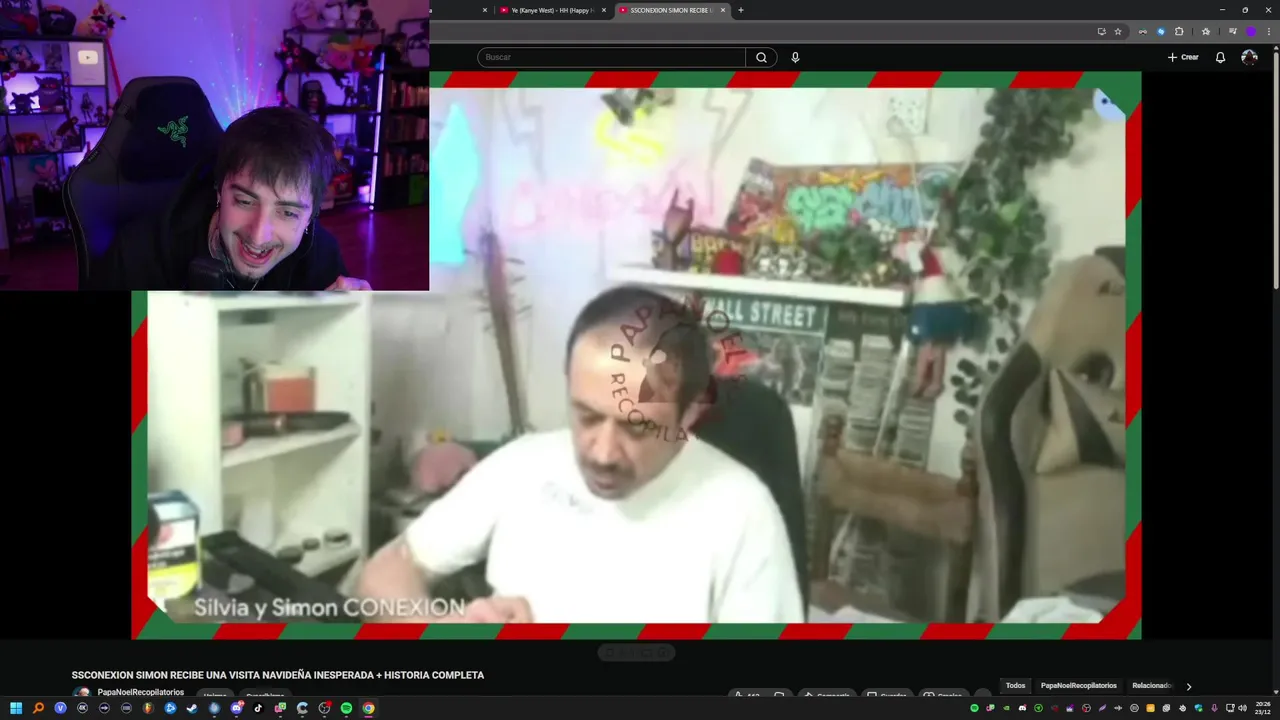The height and width of the screenshot is (720, 1280).
Task: Open the clock showing 20:26
Action: click(1262, 708)
